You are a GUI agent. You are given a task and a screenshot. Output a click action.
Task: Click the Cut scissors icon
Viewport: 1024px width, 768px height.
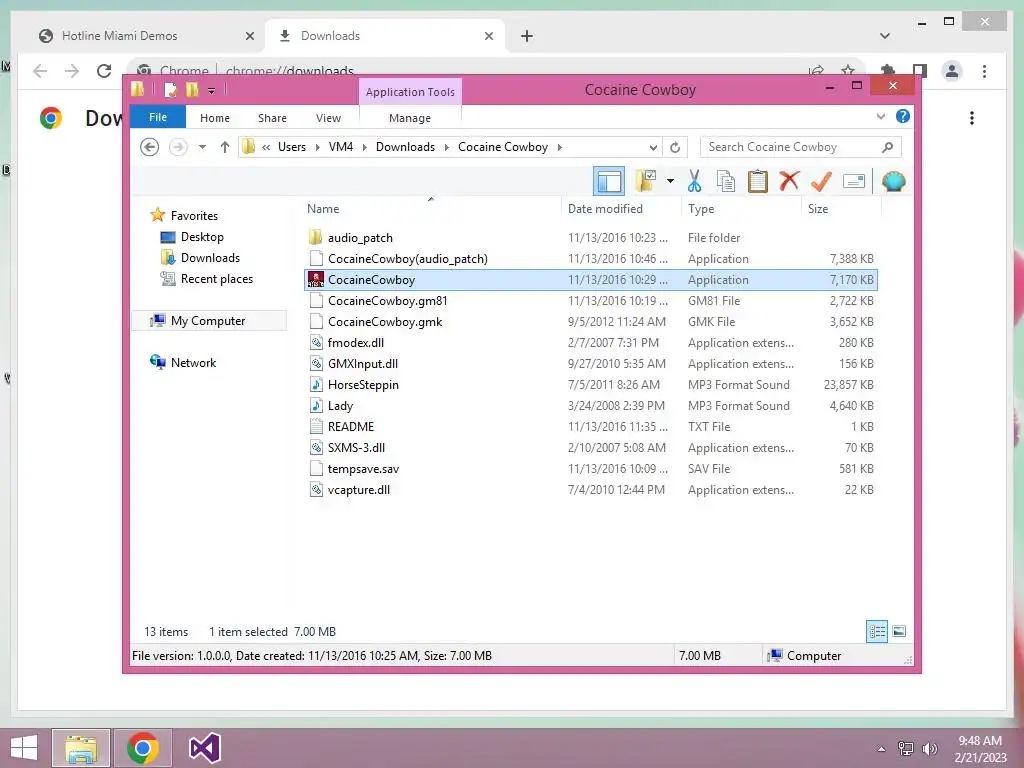[694, 181]
